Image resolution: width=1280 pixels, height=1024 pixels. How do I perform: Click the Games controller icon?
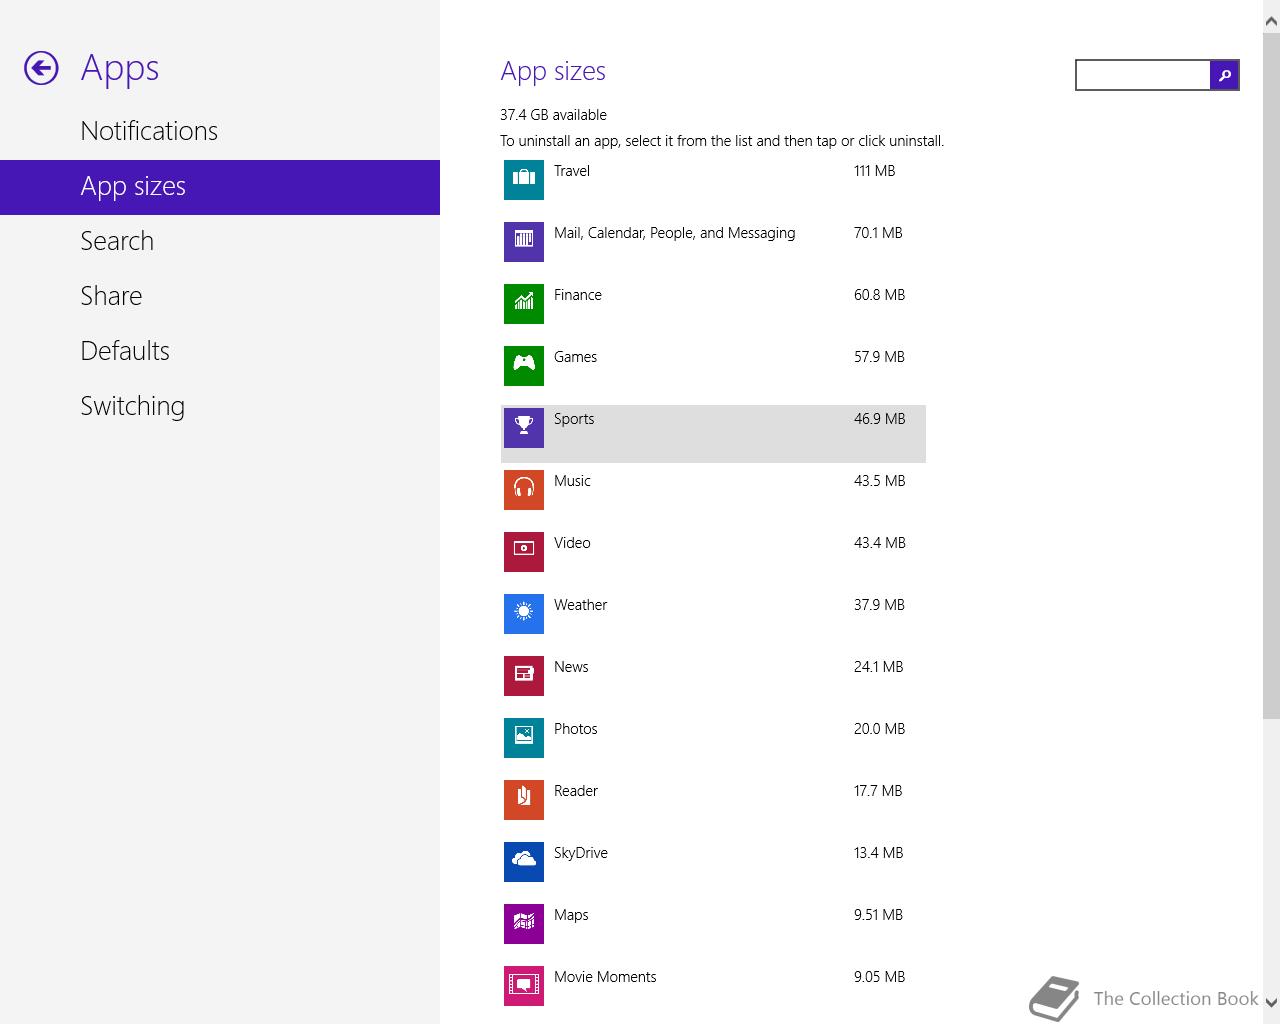tap(524, 366)
